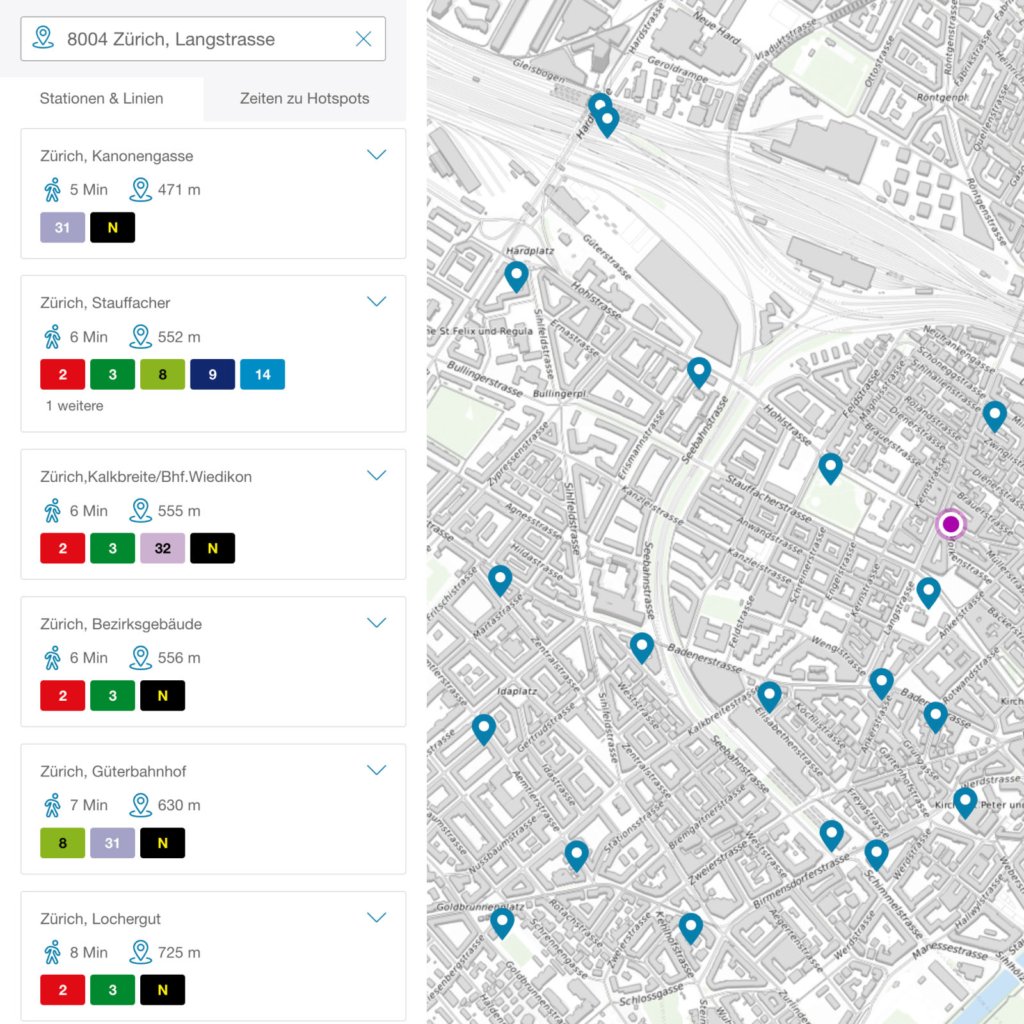Viewport: 1024px width, 1024px height.
Task: Select the map pin near Goldbrunnenplatz
Action: [502, 921]
